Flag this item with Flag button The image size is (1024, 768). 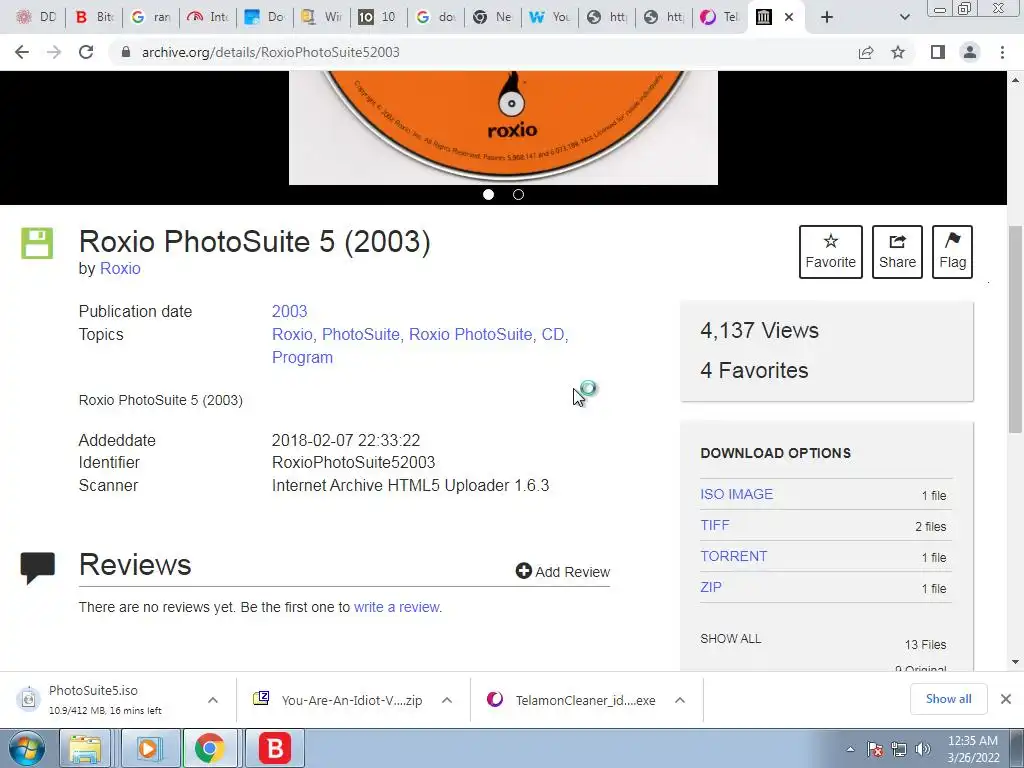[x=952, y=252]
